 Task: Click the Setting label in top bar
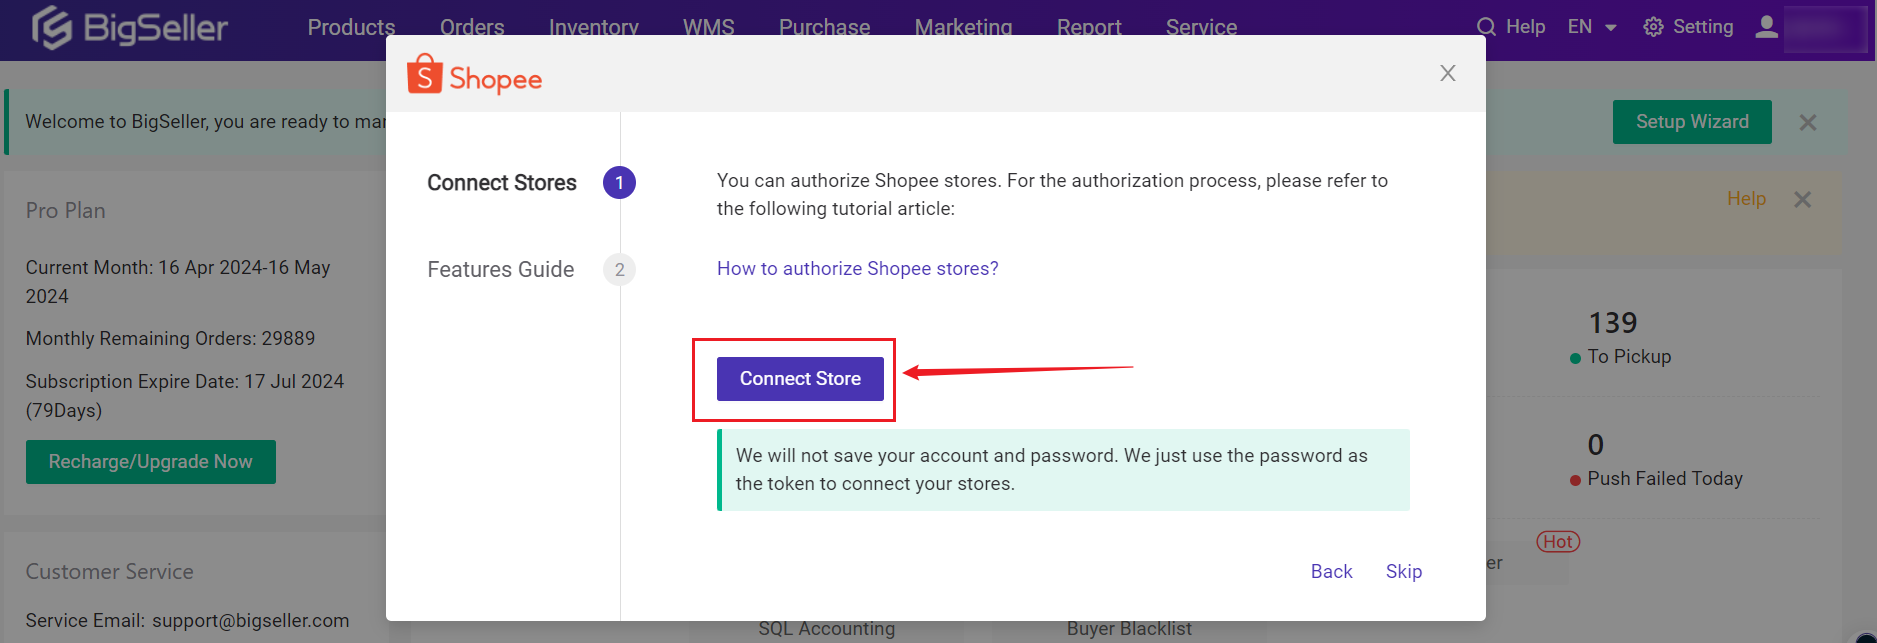pos(1703,27)
